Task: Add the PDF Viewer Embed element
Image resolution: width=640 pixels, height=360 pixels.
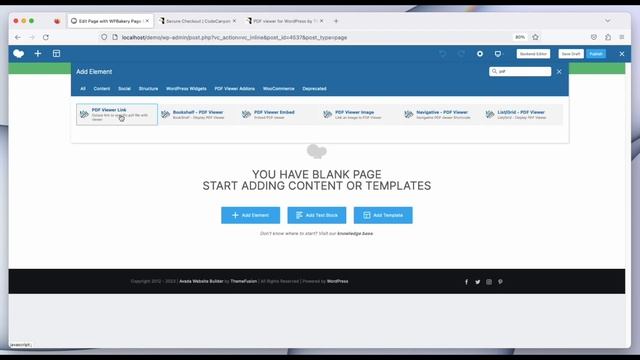Action: click(279, 114)
